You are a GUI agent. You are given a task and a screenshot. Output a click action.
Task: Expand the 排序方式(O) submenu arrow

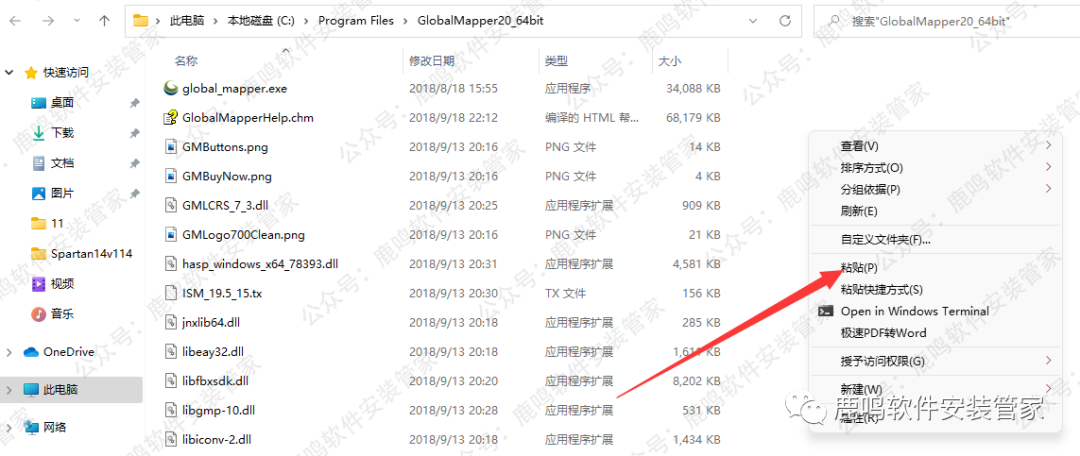(x=1048, y=167)
